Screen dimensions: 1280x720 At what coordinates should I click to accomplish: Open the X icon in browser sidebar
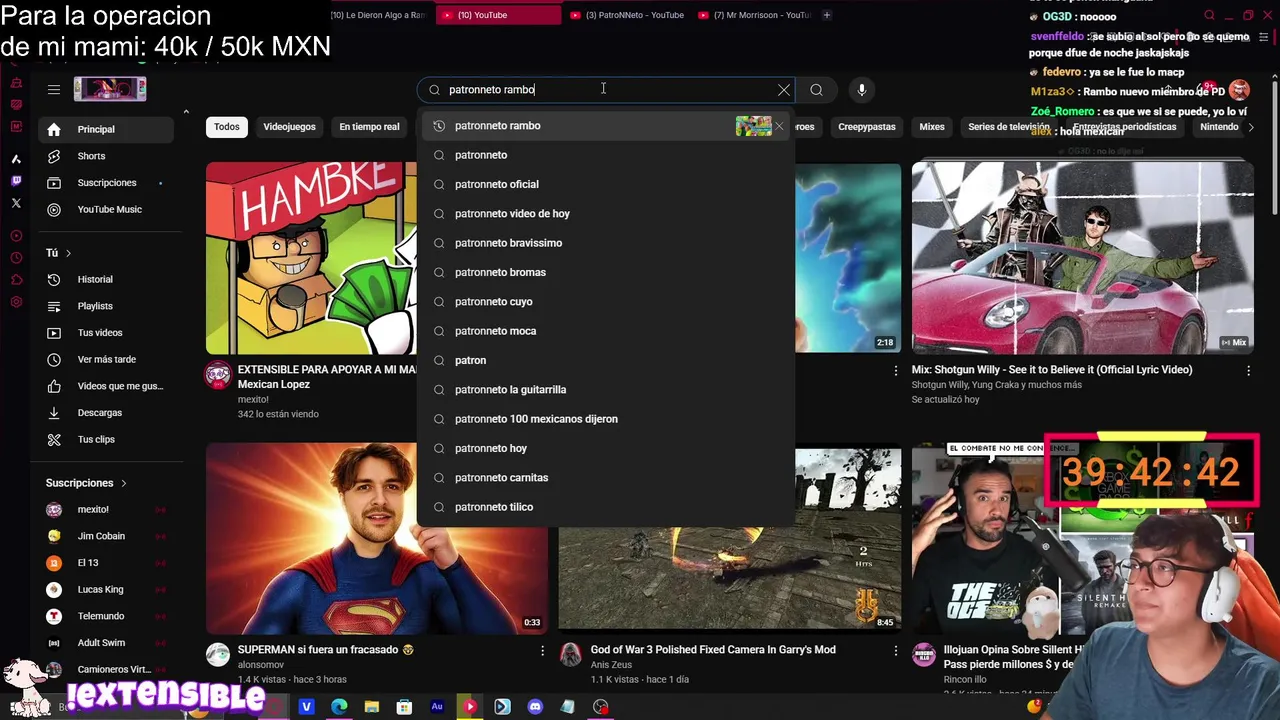(x=16, y=203)
